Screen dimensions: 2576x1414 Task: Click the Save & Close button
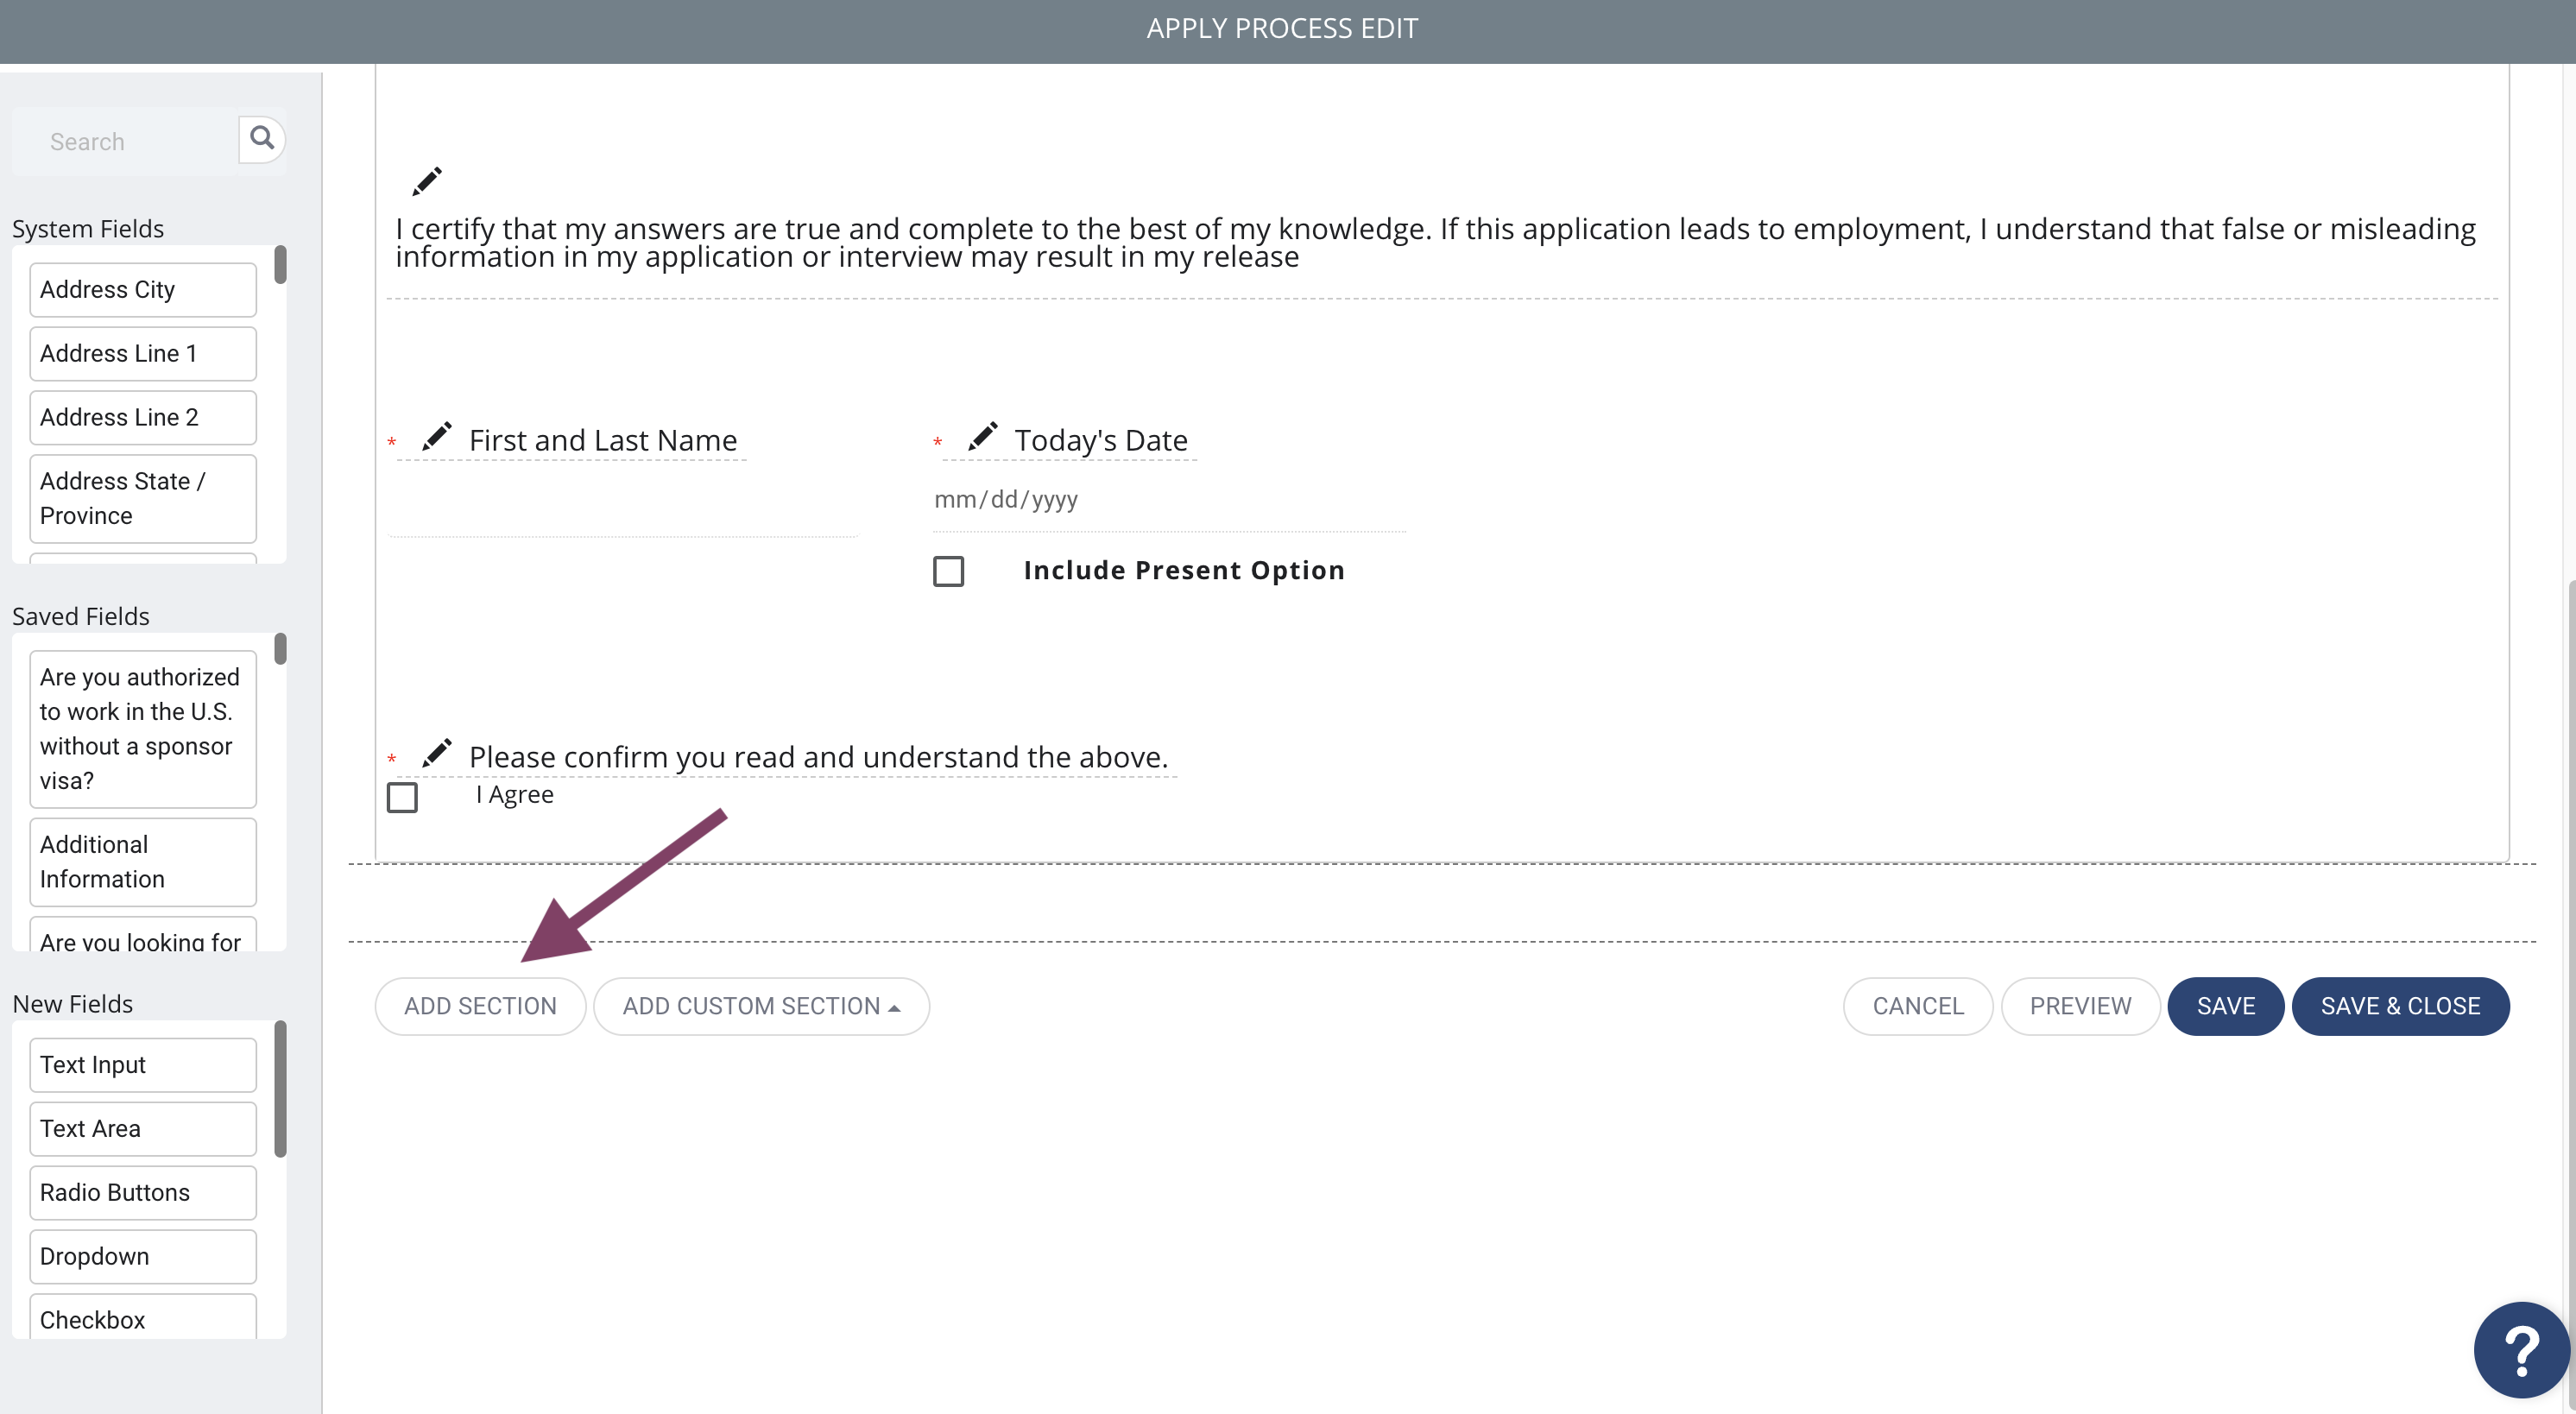coord(2400,1006)
